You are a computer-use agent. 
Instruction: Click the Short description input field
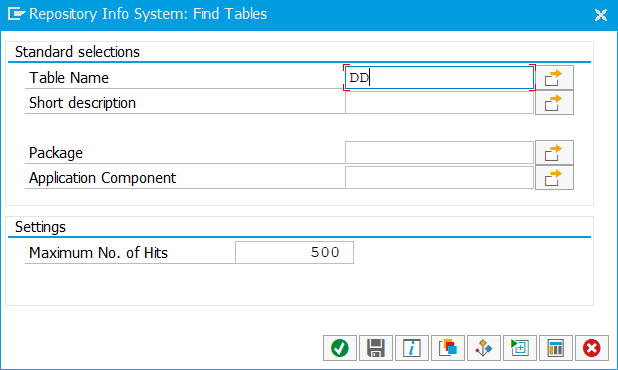coord(439,103)
